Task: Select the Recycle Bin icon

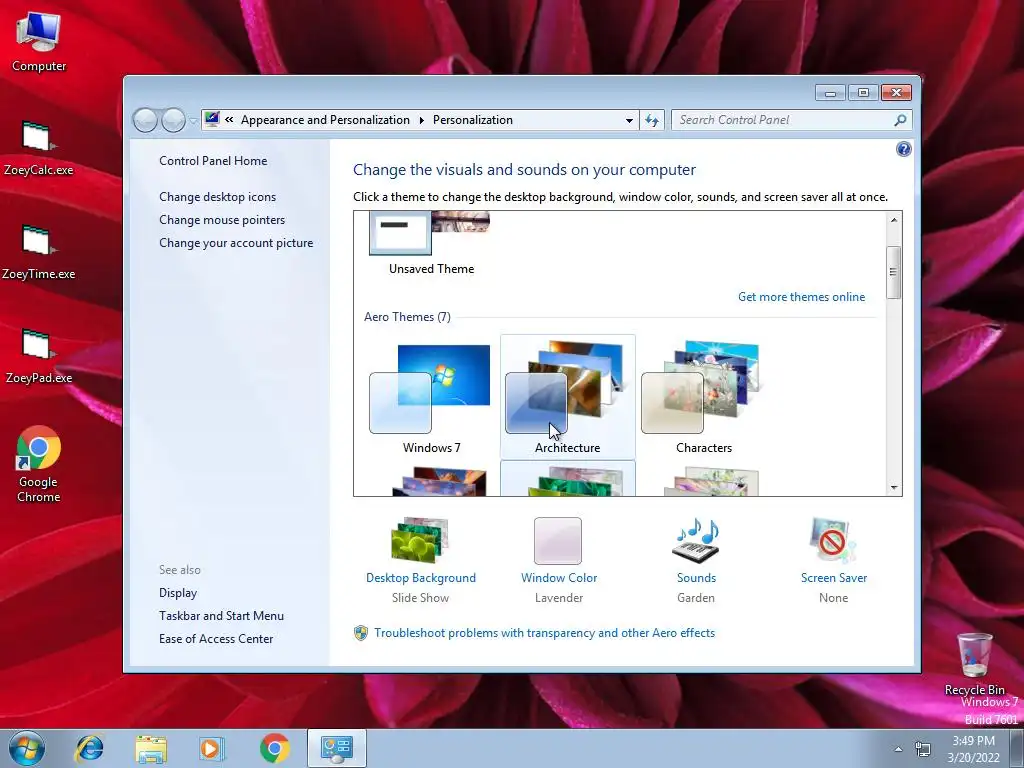Action: click(974, 664)
